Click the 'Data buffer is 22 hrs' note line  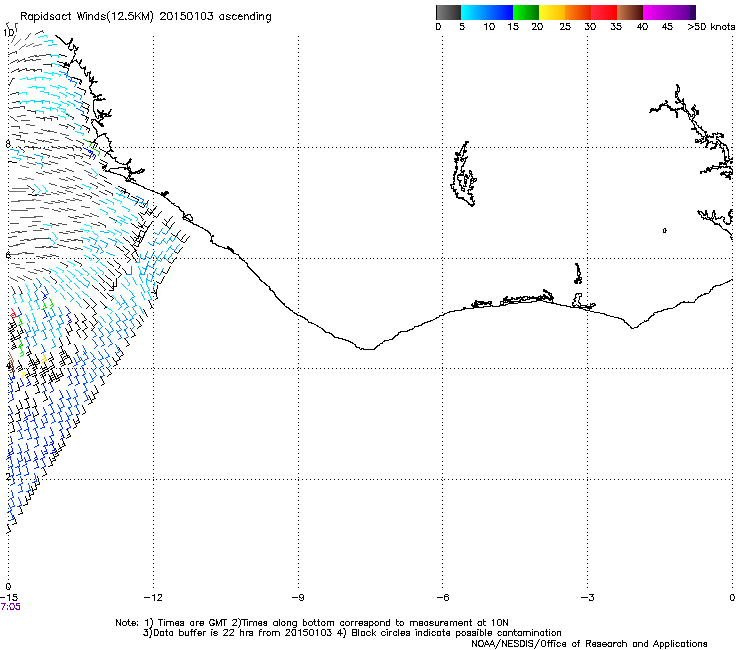point(352,633)
